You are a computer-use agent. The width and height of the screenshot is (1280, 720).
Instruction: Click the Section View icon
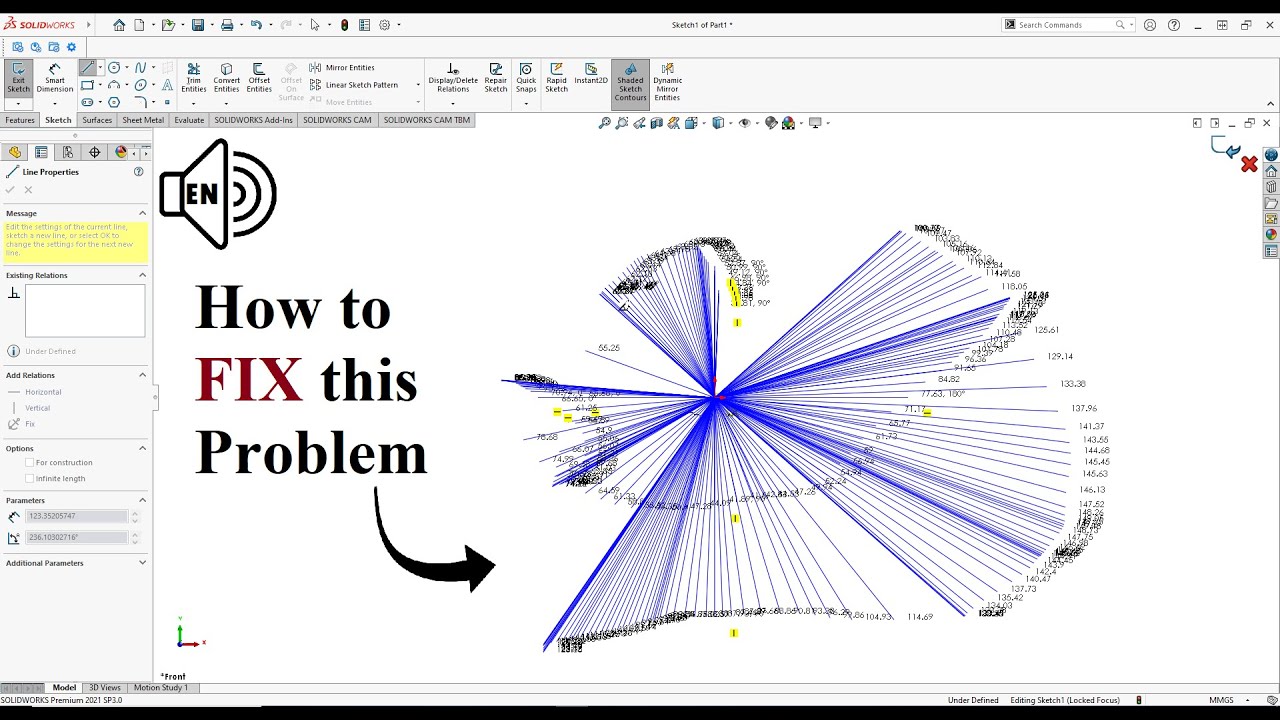(x=656, y=123)
